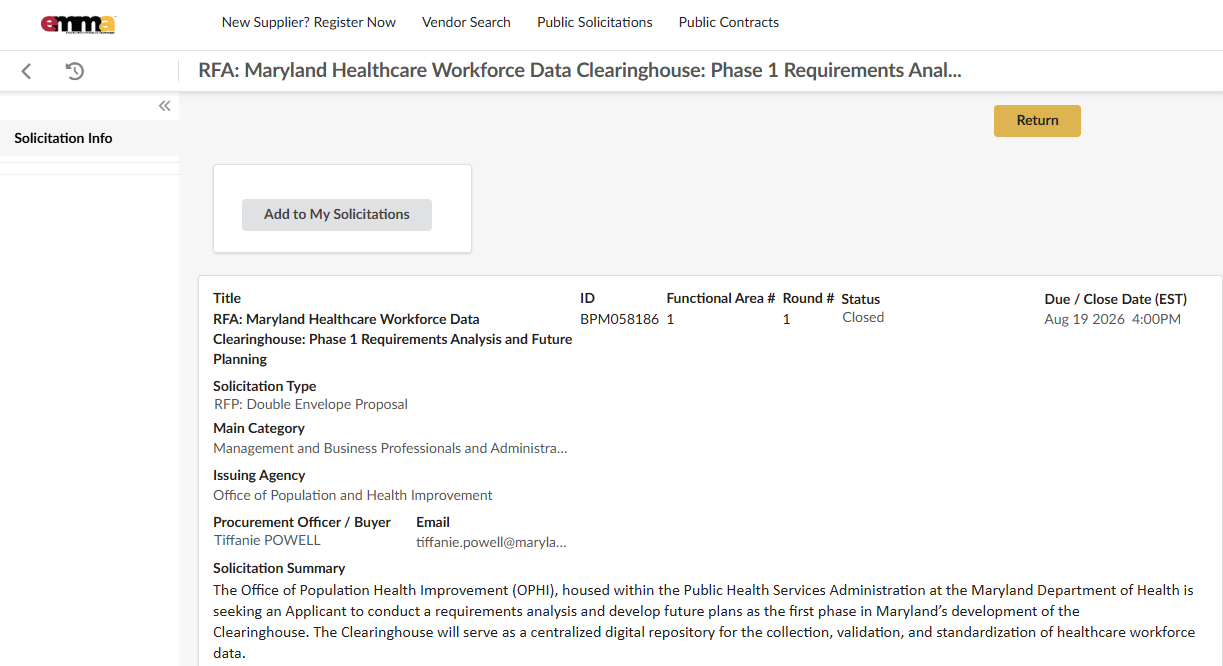1223x666 pixels.
Task: Click Office of Population and Health Improvement
Action: (x=353, y=495)
